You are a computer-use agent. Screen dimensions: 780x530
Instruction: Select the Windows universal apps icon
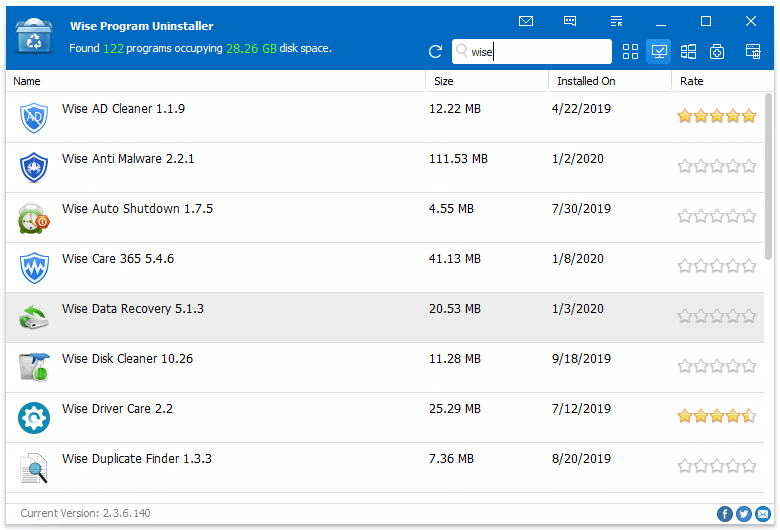tap(688, 51)
